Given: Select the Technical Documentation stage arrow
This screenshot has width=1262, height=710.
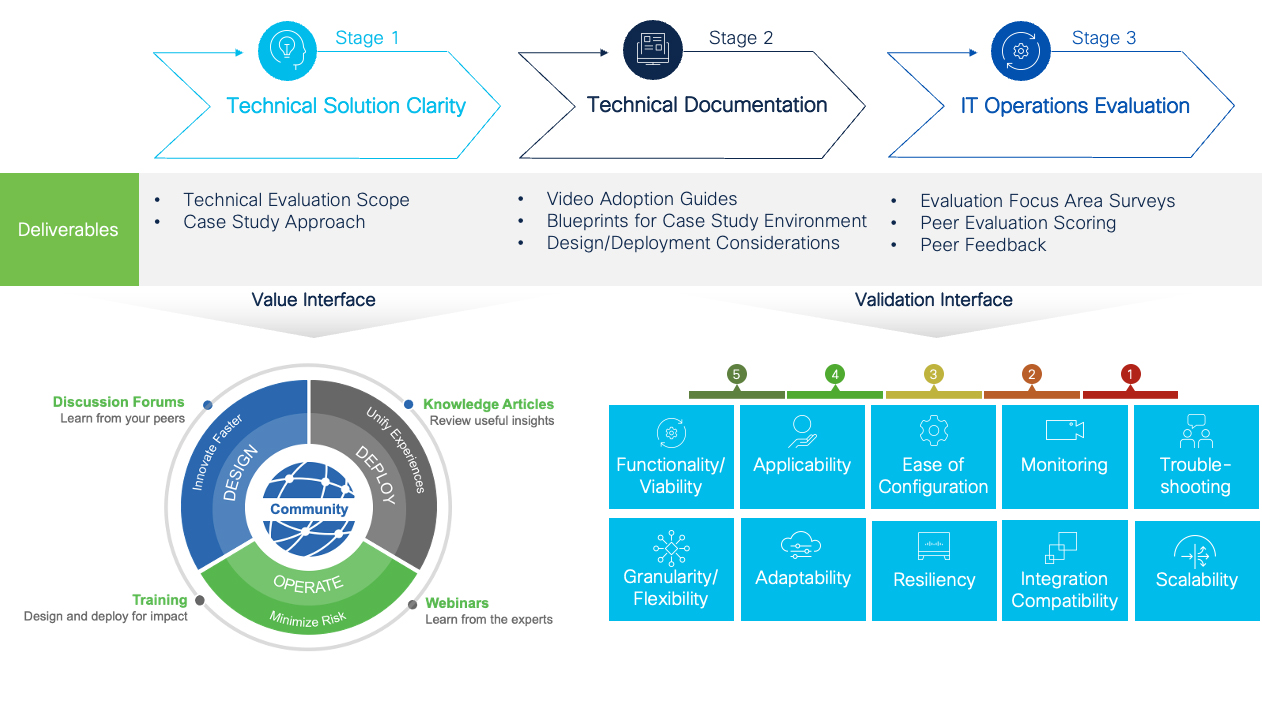Looking at the screenshot, I should point(706,105).
